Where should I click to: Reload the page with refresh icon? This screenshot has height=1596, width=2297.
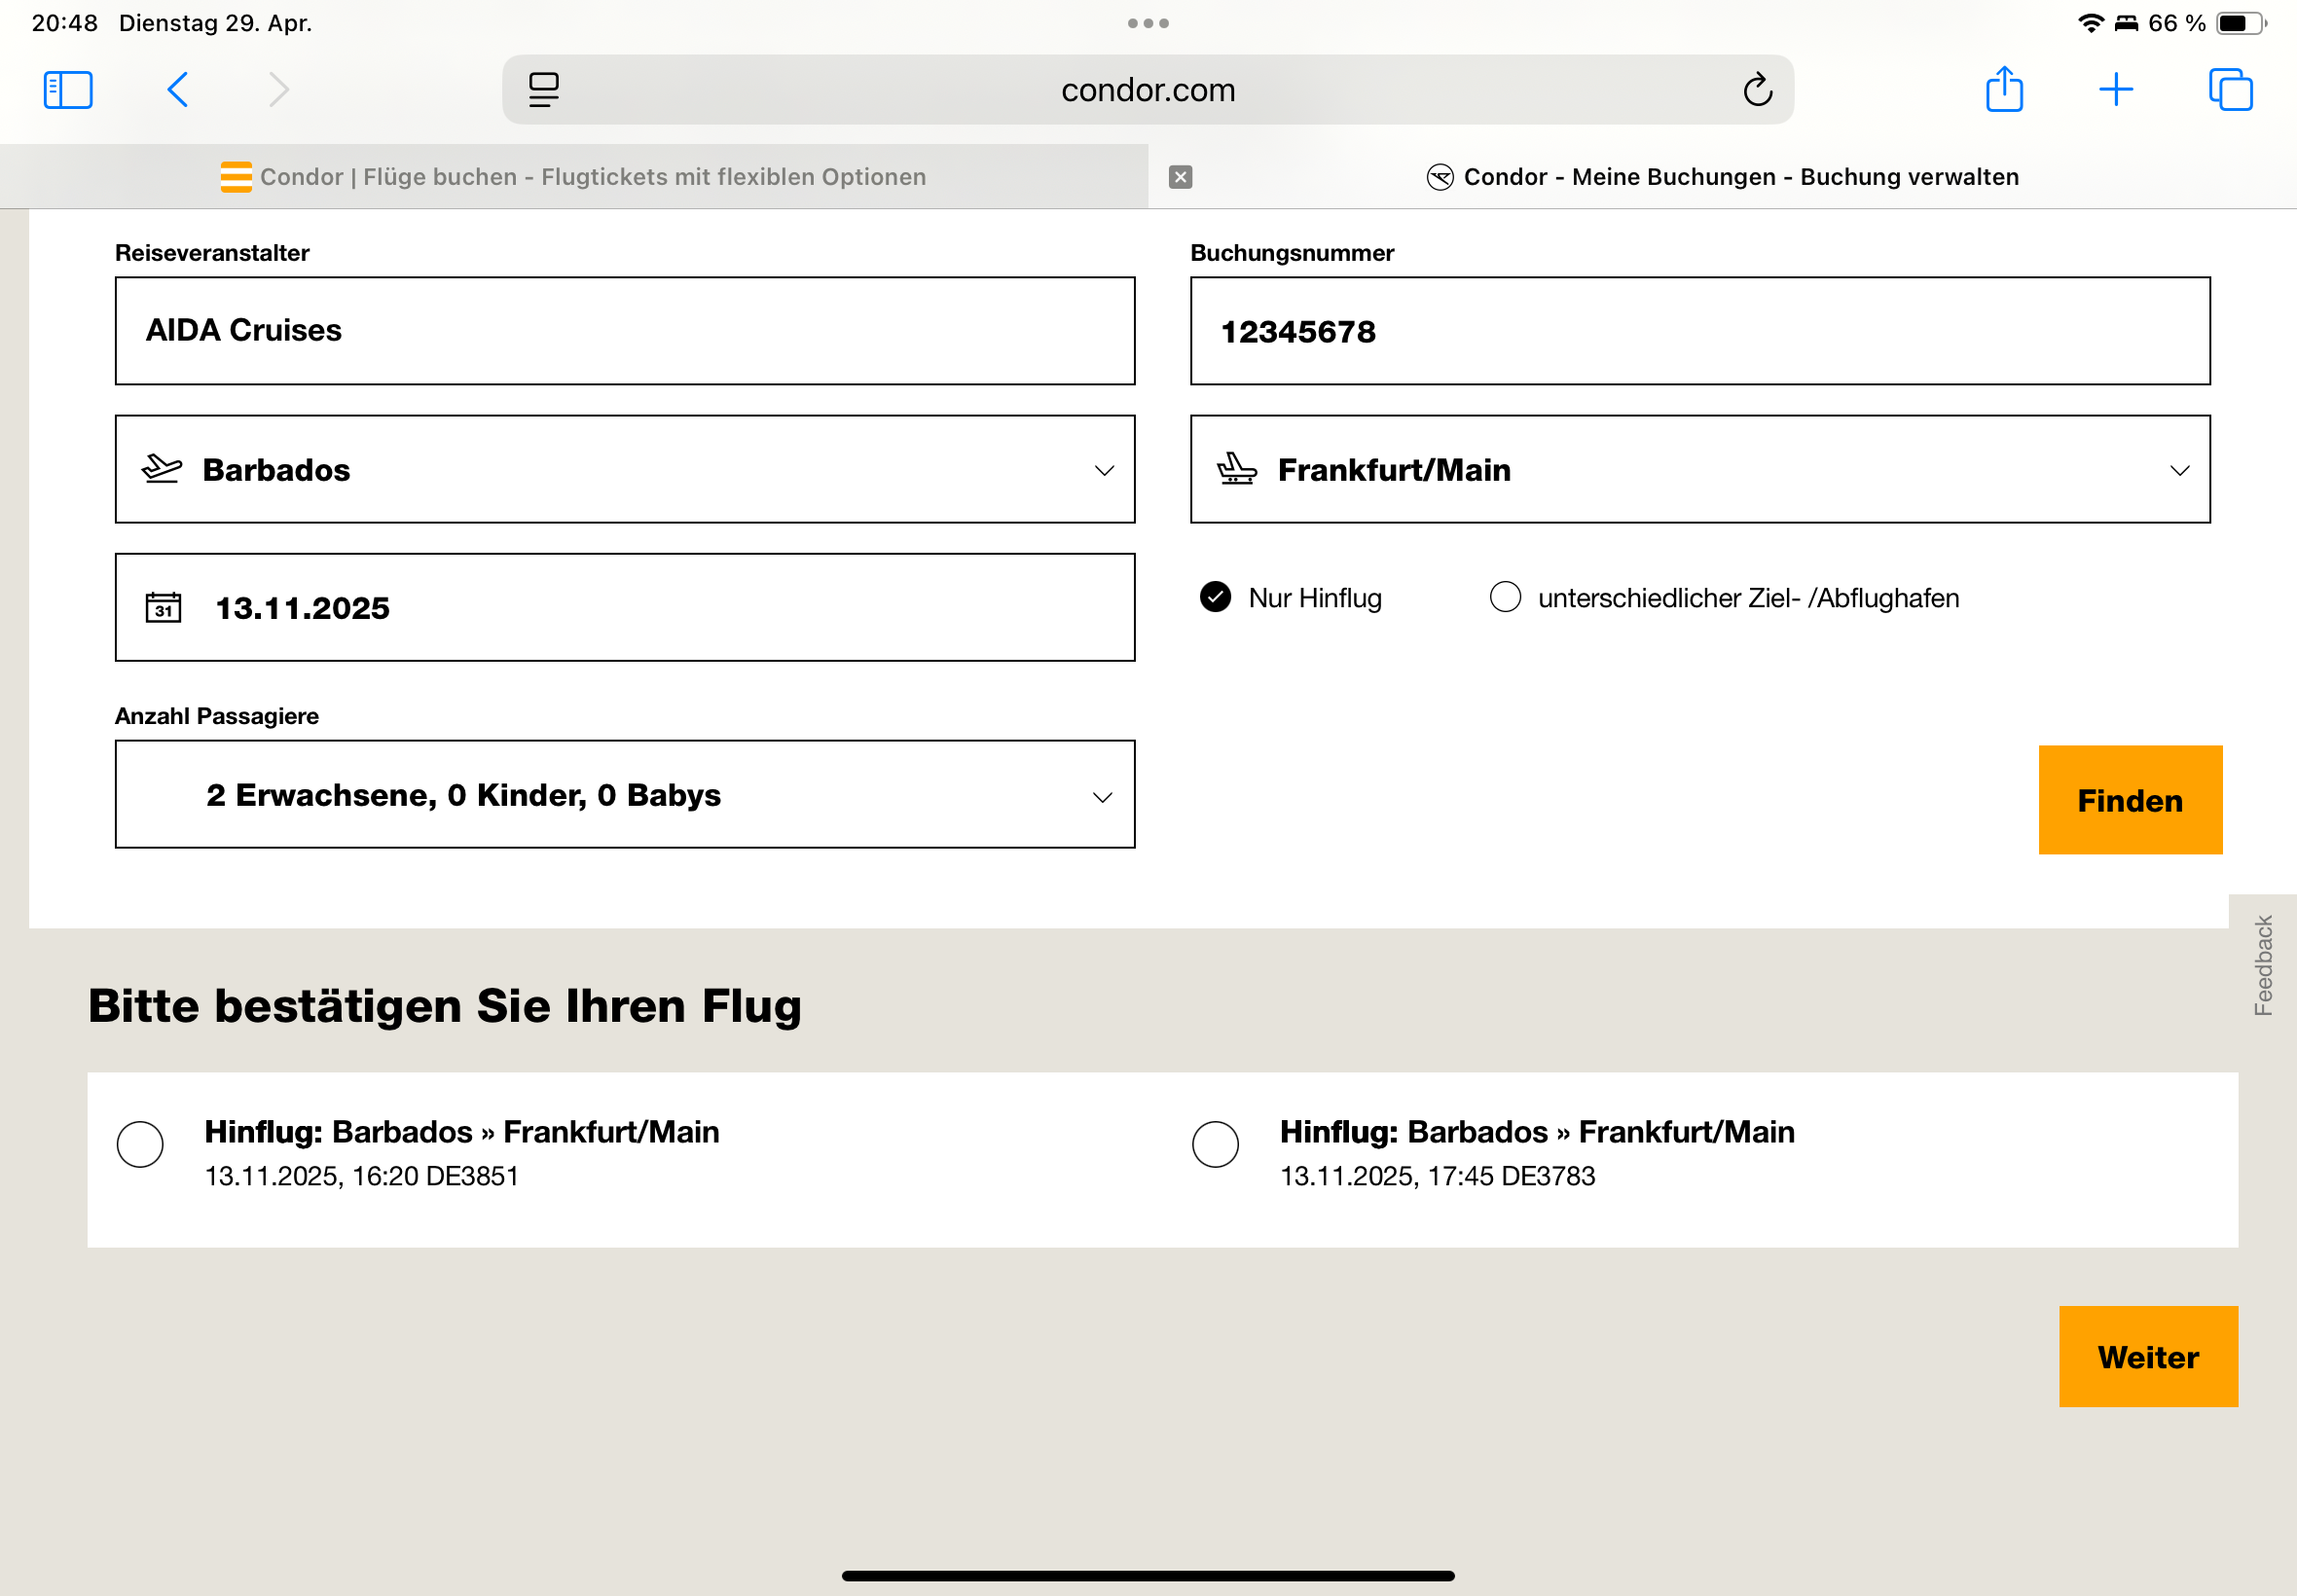[x=1757, y=90]
